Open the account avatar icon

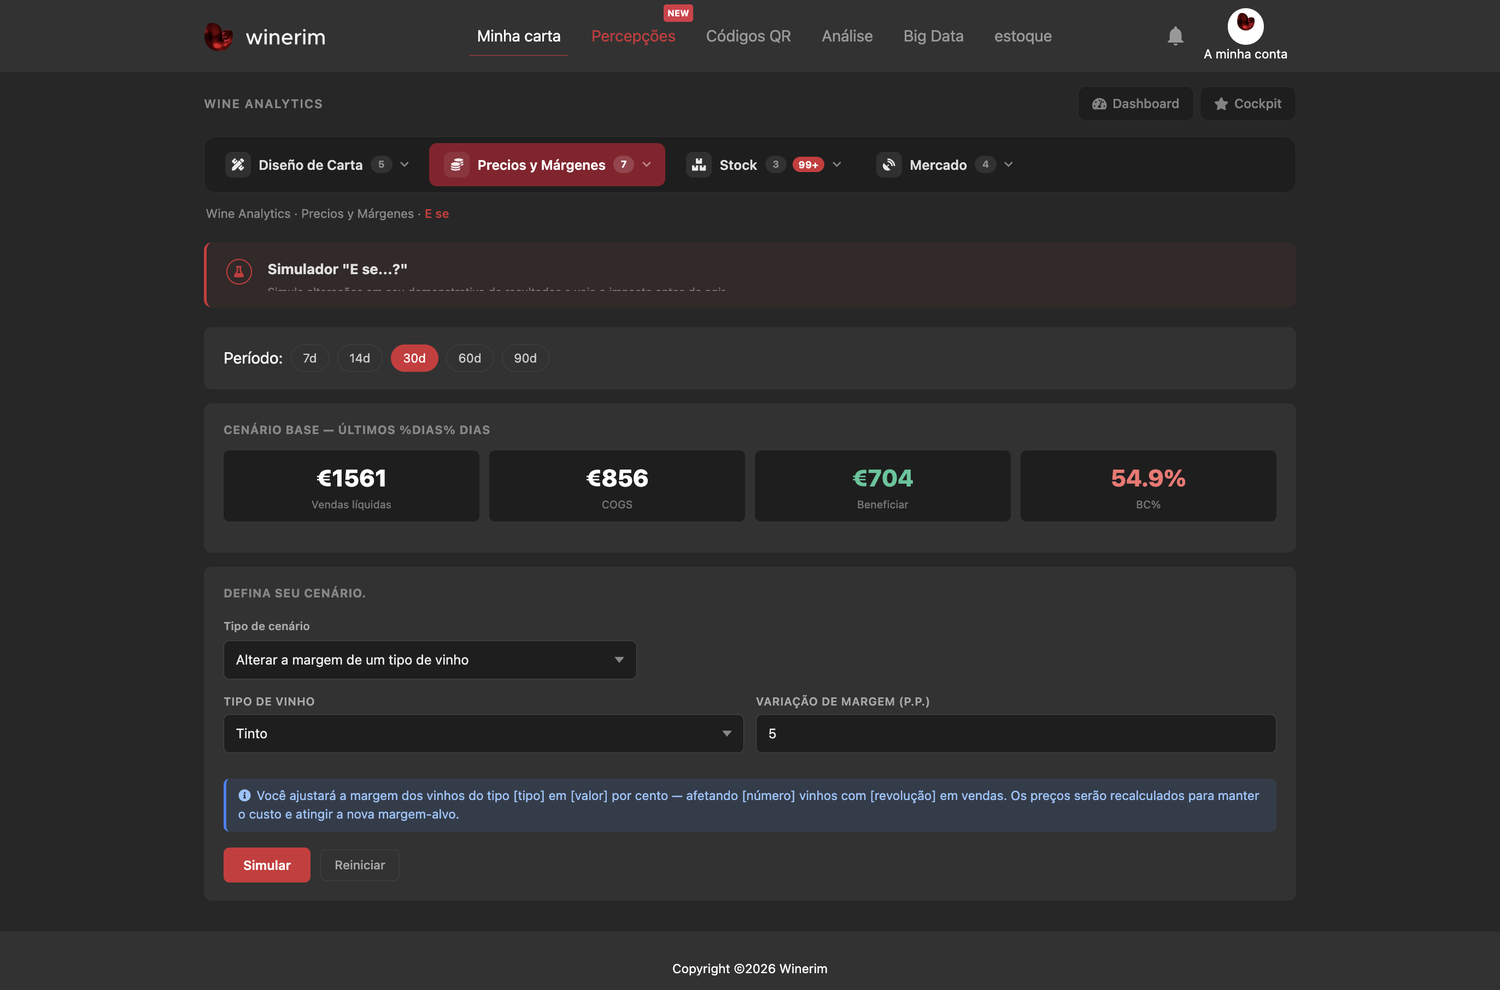tap(1245, 26)
